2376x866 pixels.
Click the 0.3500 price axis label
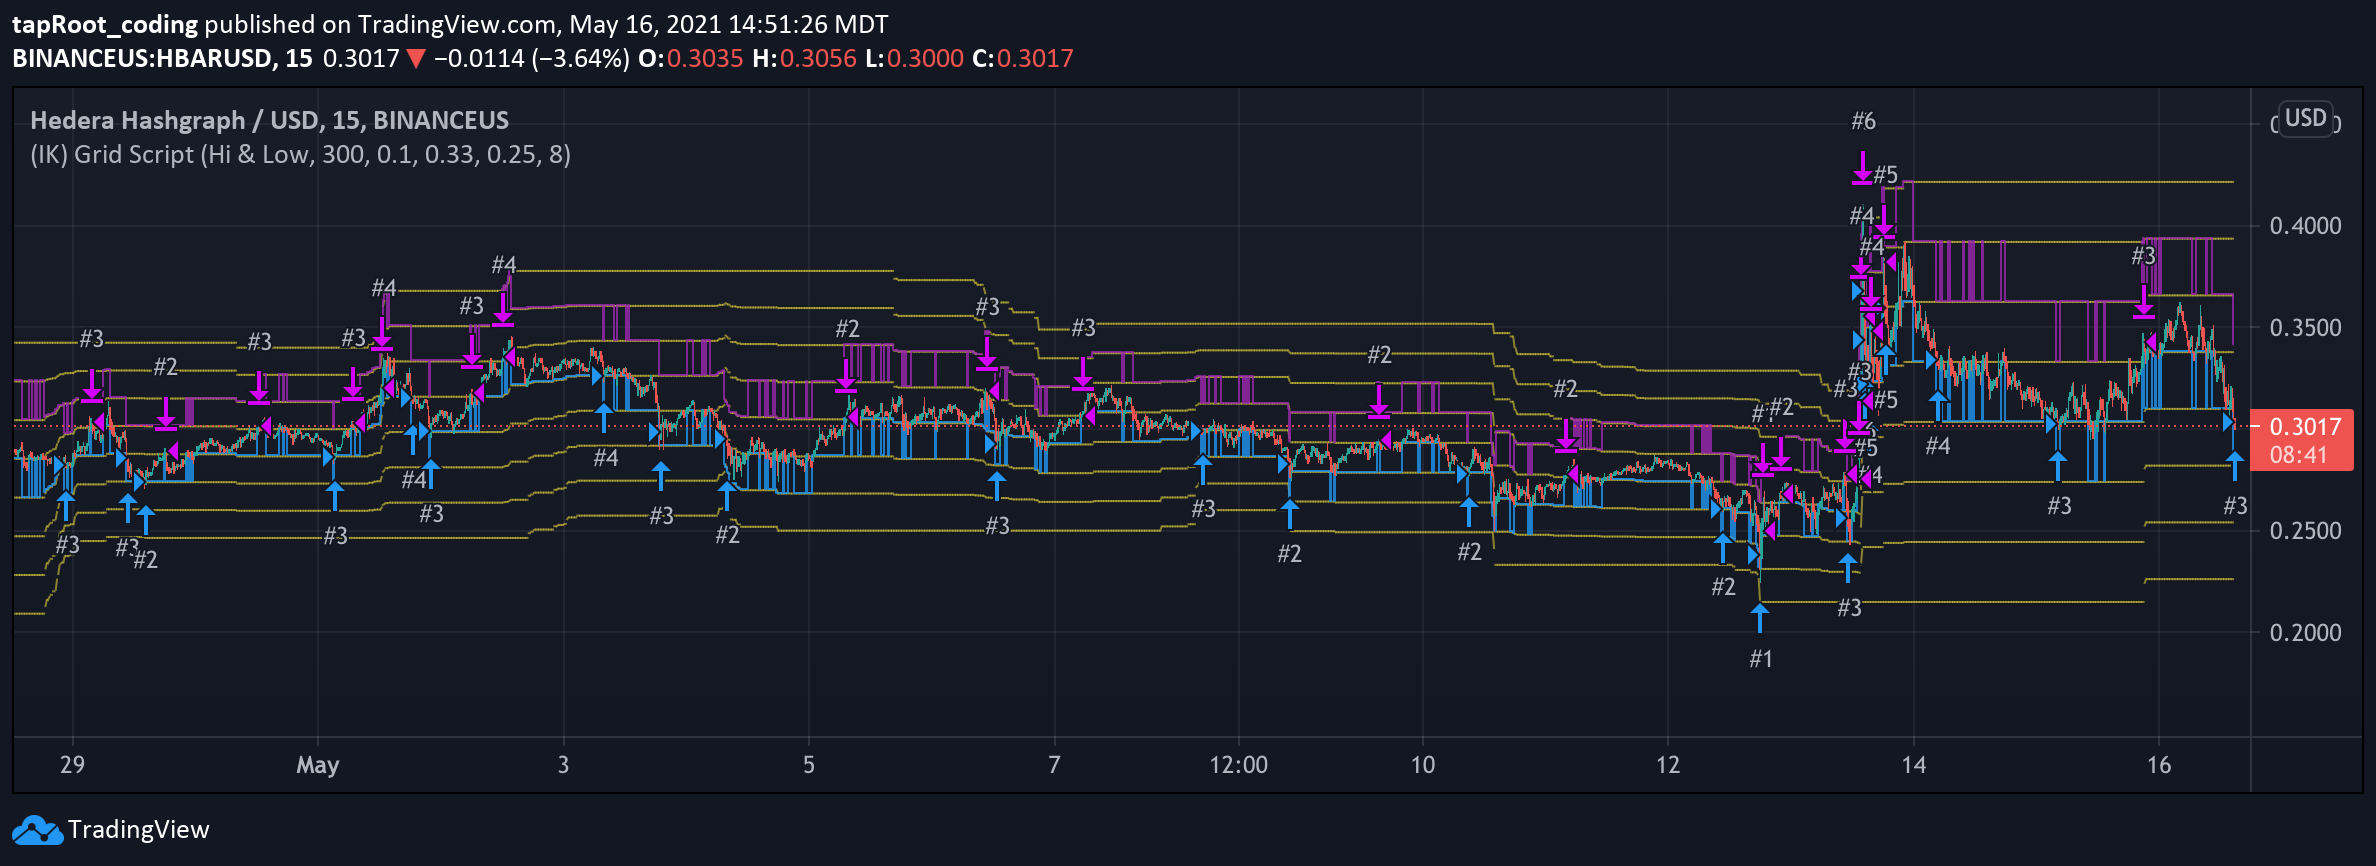click(2305, 328)
